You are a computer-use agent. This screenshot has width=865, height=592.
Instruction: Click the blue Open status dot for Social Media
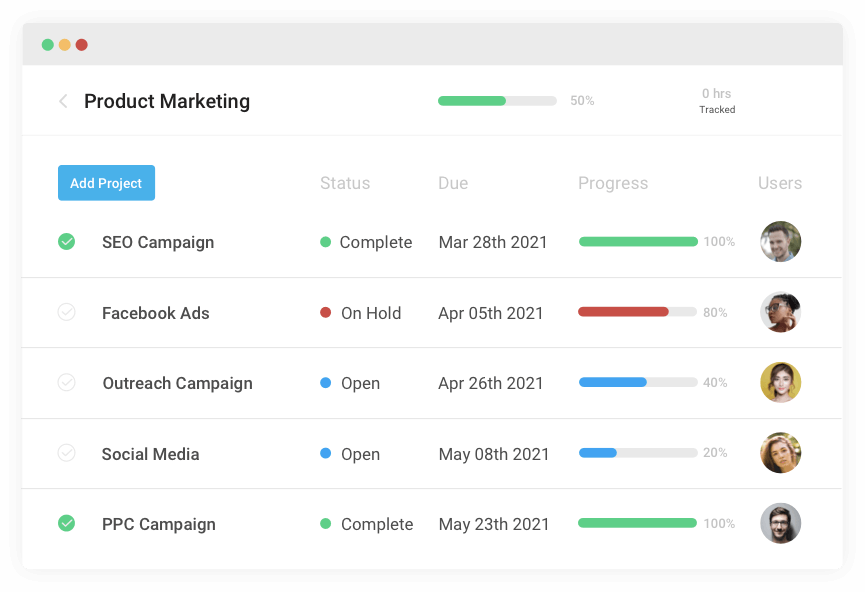click(x=323, y=454)
